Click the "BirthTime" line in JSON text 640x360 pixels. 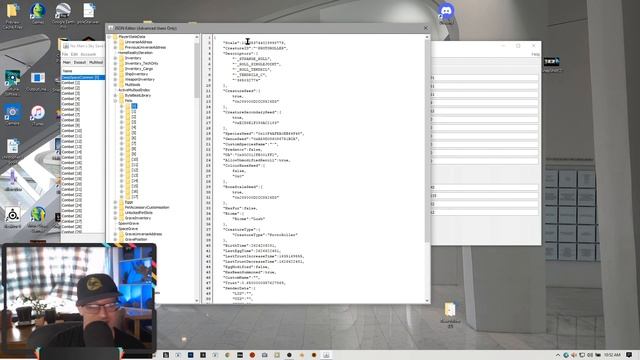[249, 245]
